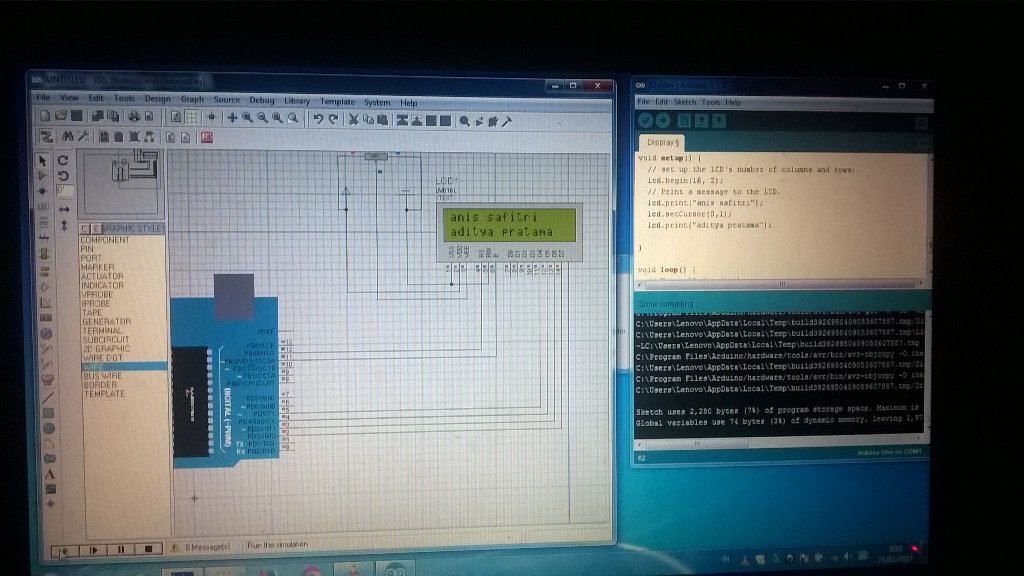Click the LCD display component on schematic

[509, 233]
